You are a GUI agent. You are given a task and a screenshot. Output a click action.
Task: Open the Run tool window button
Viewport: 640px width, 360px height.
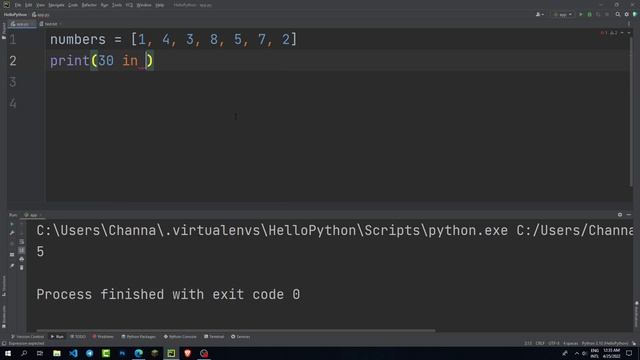click(57, 337)
